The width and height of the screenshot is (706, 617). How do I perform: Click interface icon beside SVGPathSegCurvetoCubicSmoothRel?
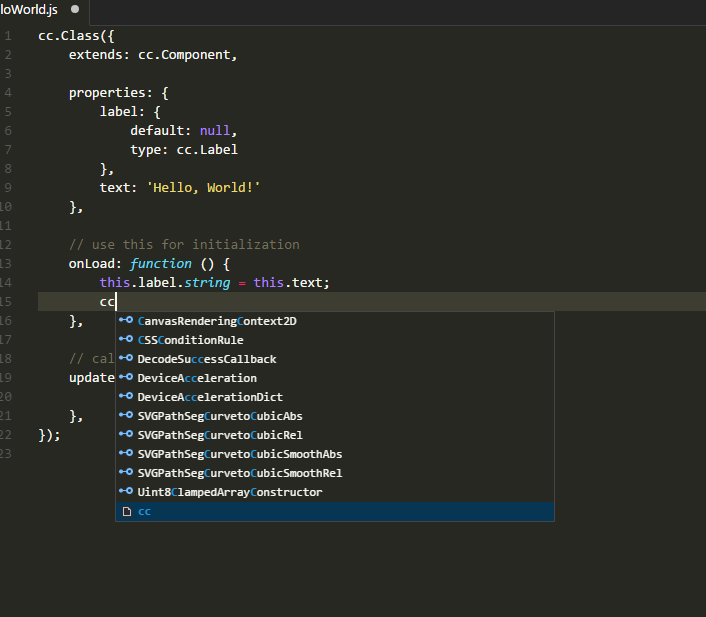pos(126,472)
